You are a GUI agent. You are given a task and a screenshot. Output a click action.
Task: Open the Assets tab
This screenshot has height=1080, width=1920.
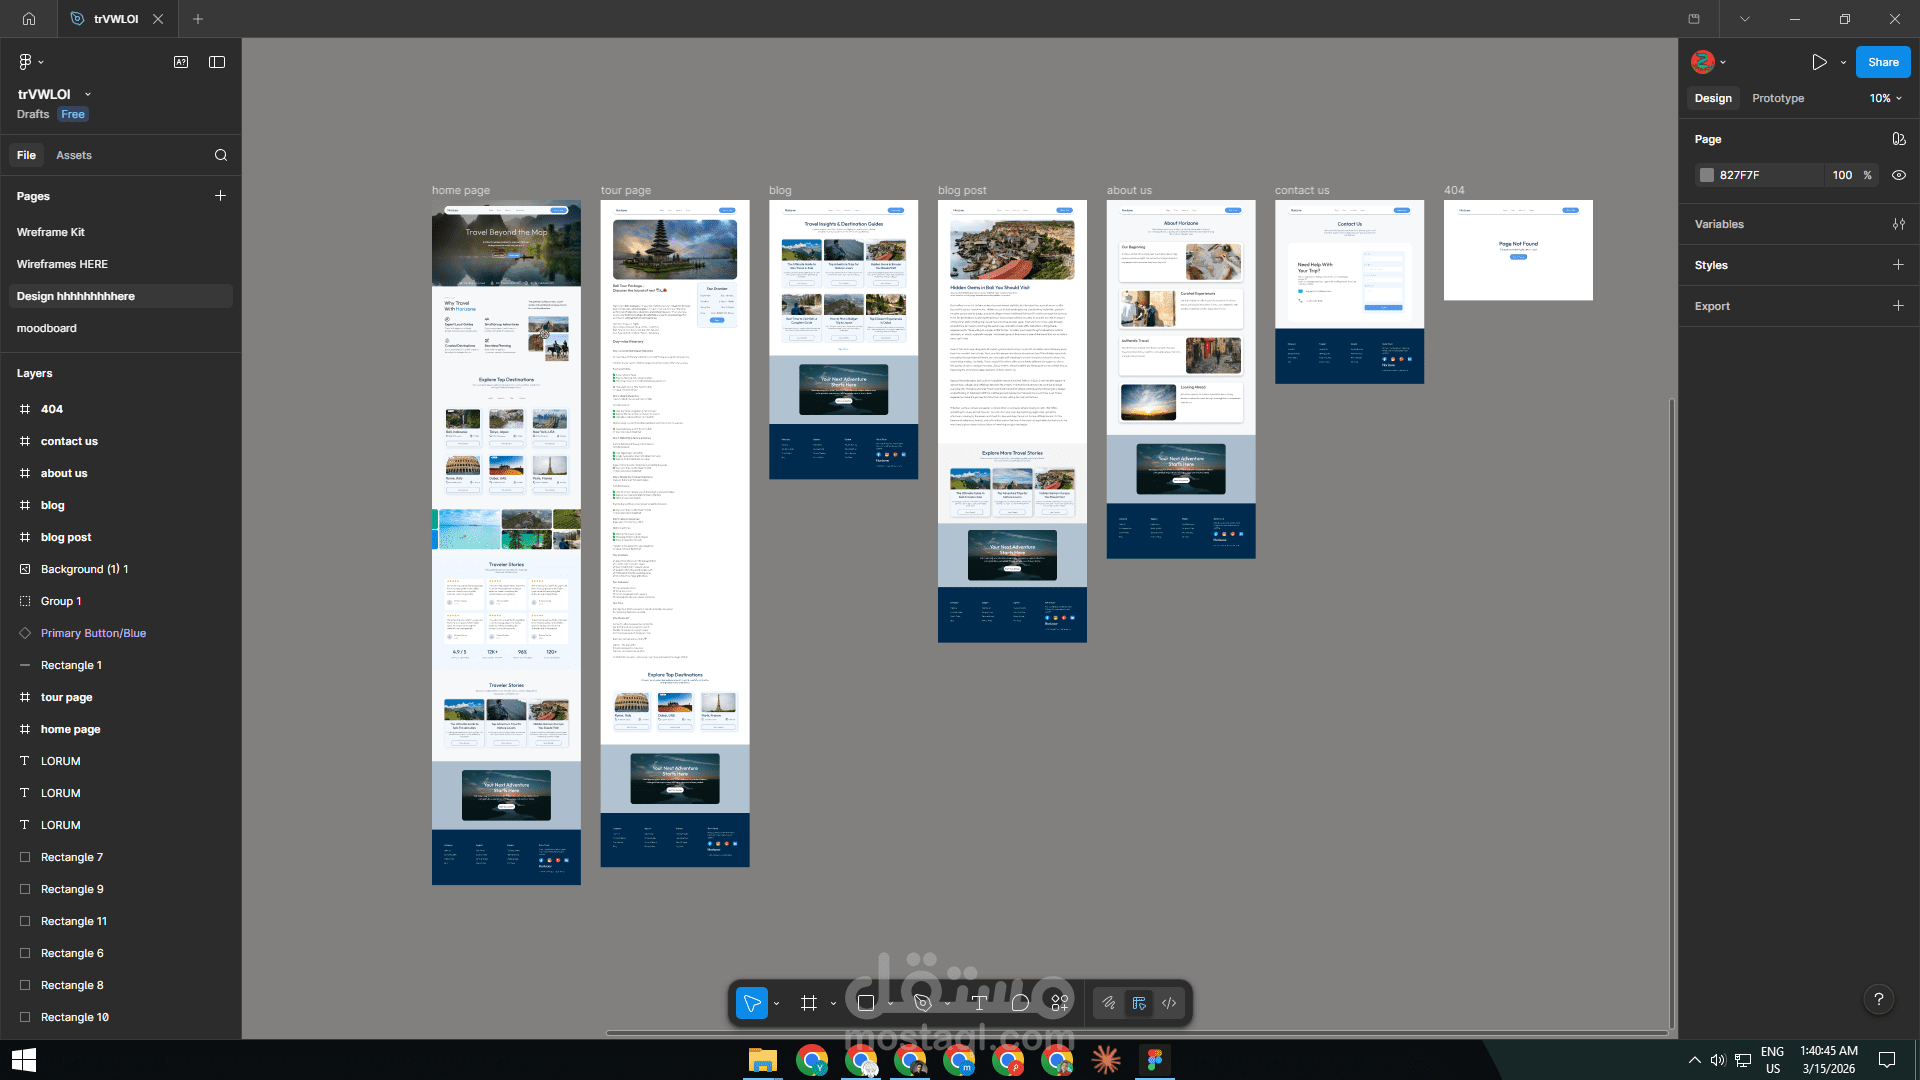coord(74,155)
